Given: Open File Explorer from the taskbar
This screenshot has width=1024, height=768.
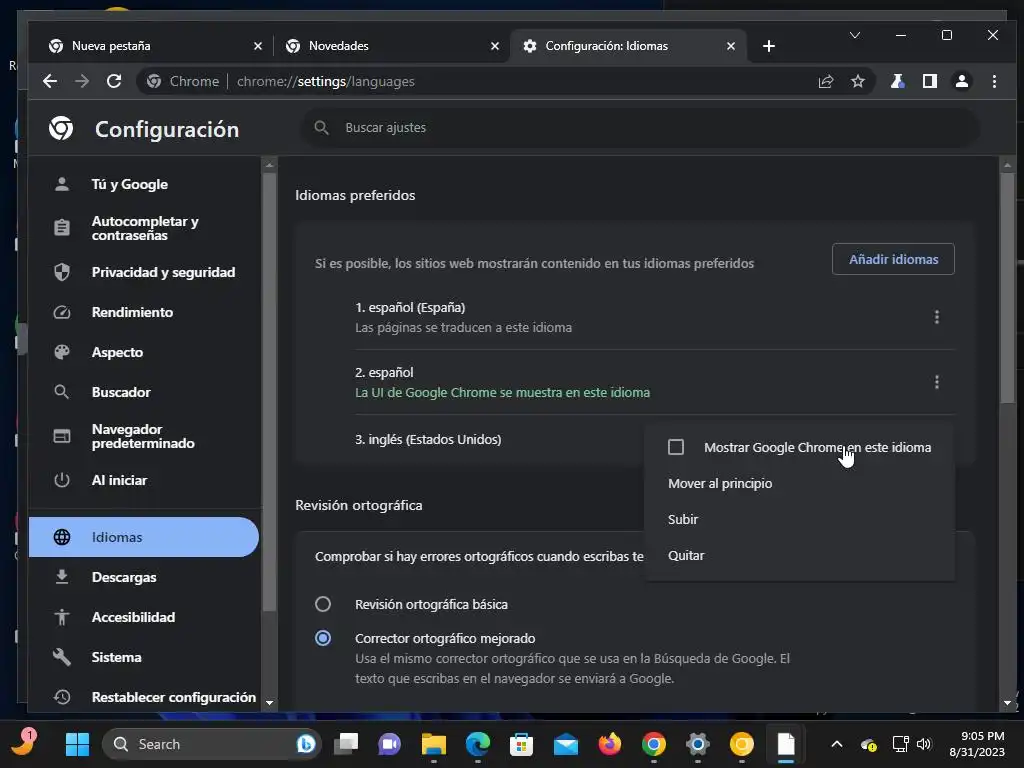Looking at the screenshot, I should (434, 744).
